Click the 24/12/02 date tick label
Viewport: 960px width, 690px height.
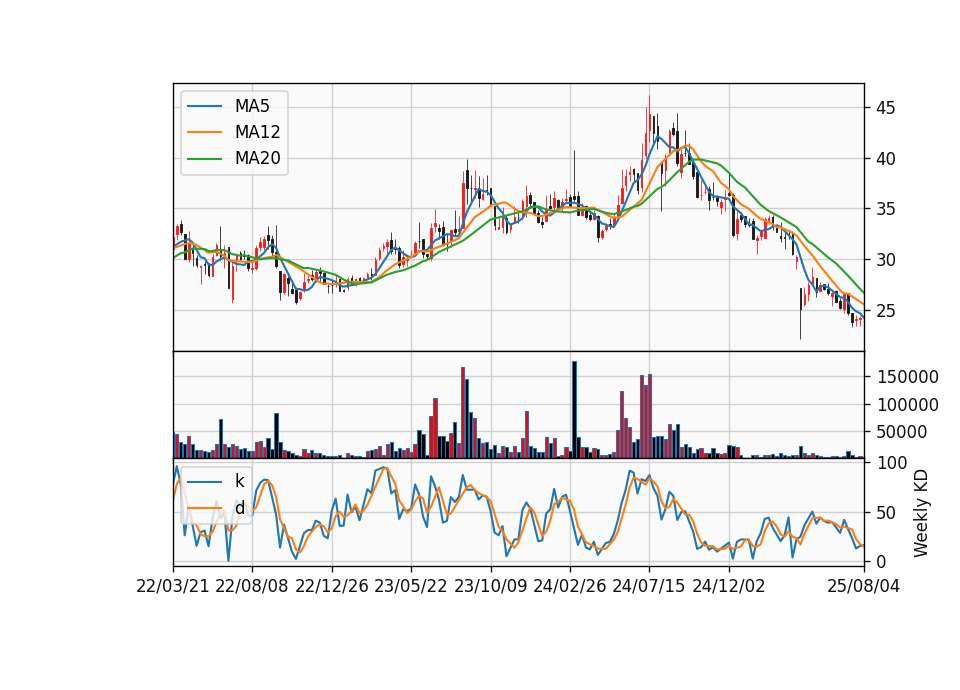point(729,586)
